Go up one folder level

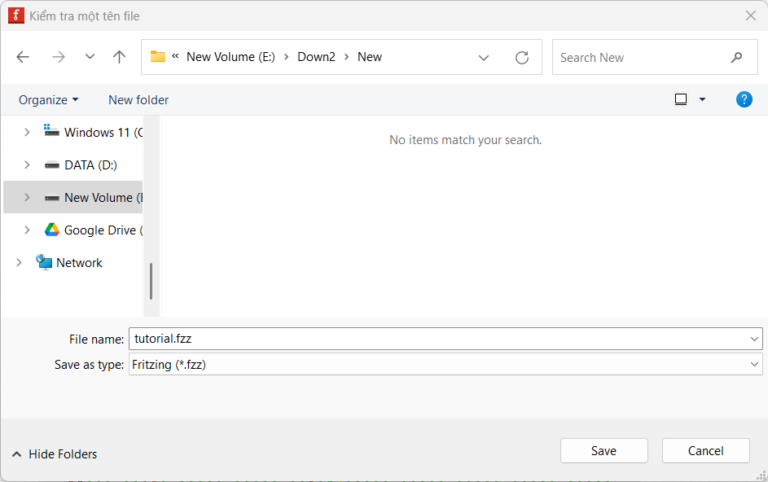coord(119,57)
